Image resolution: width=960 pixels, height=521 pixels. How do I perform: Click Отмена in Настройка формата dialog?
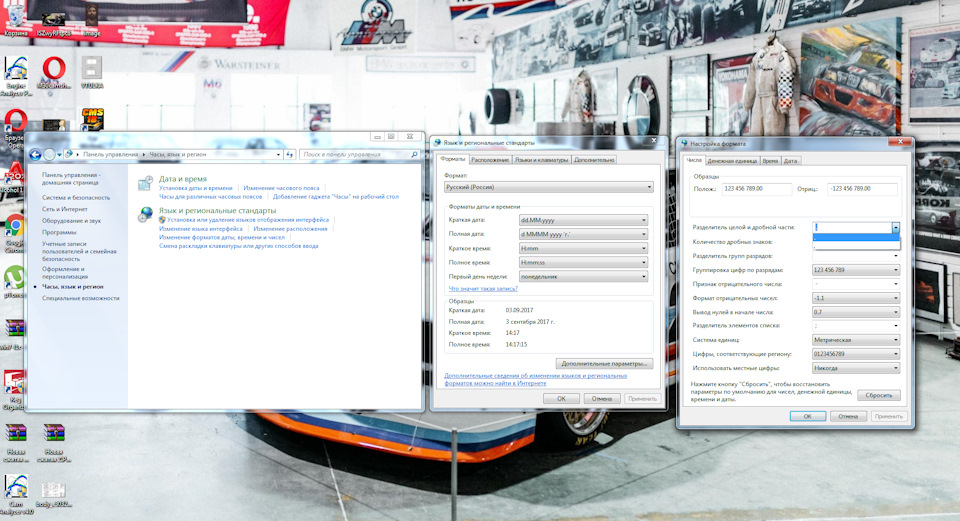[848, 416]
